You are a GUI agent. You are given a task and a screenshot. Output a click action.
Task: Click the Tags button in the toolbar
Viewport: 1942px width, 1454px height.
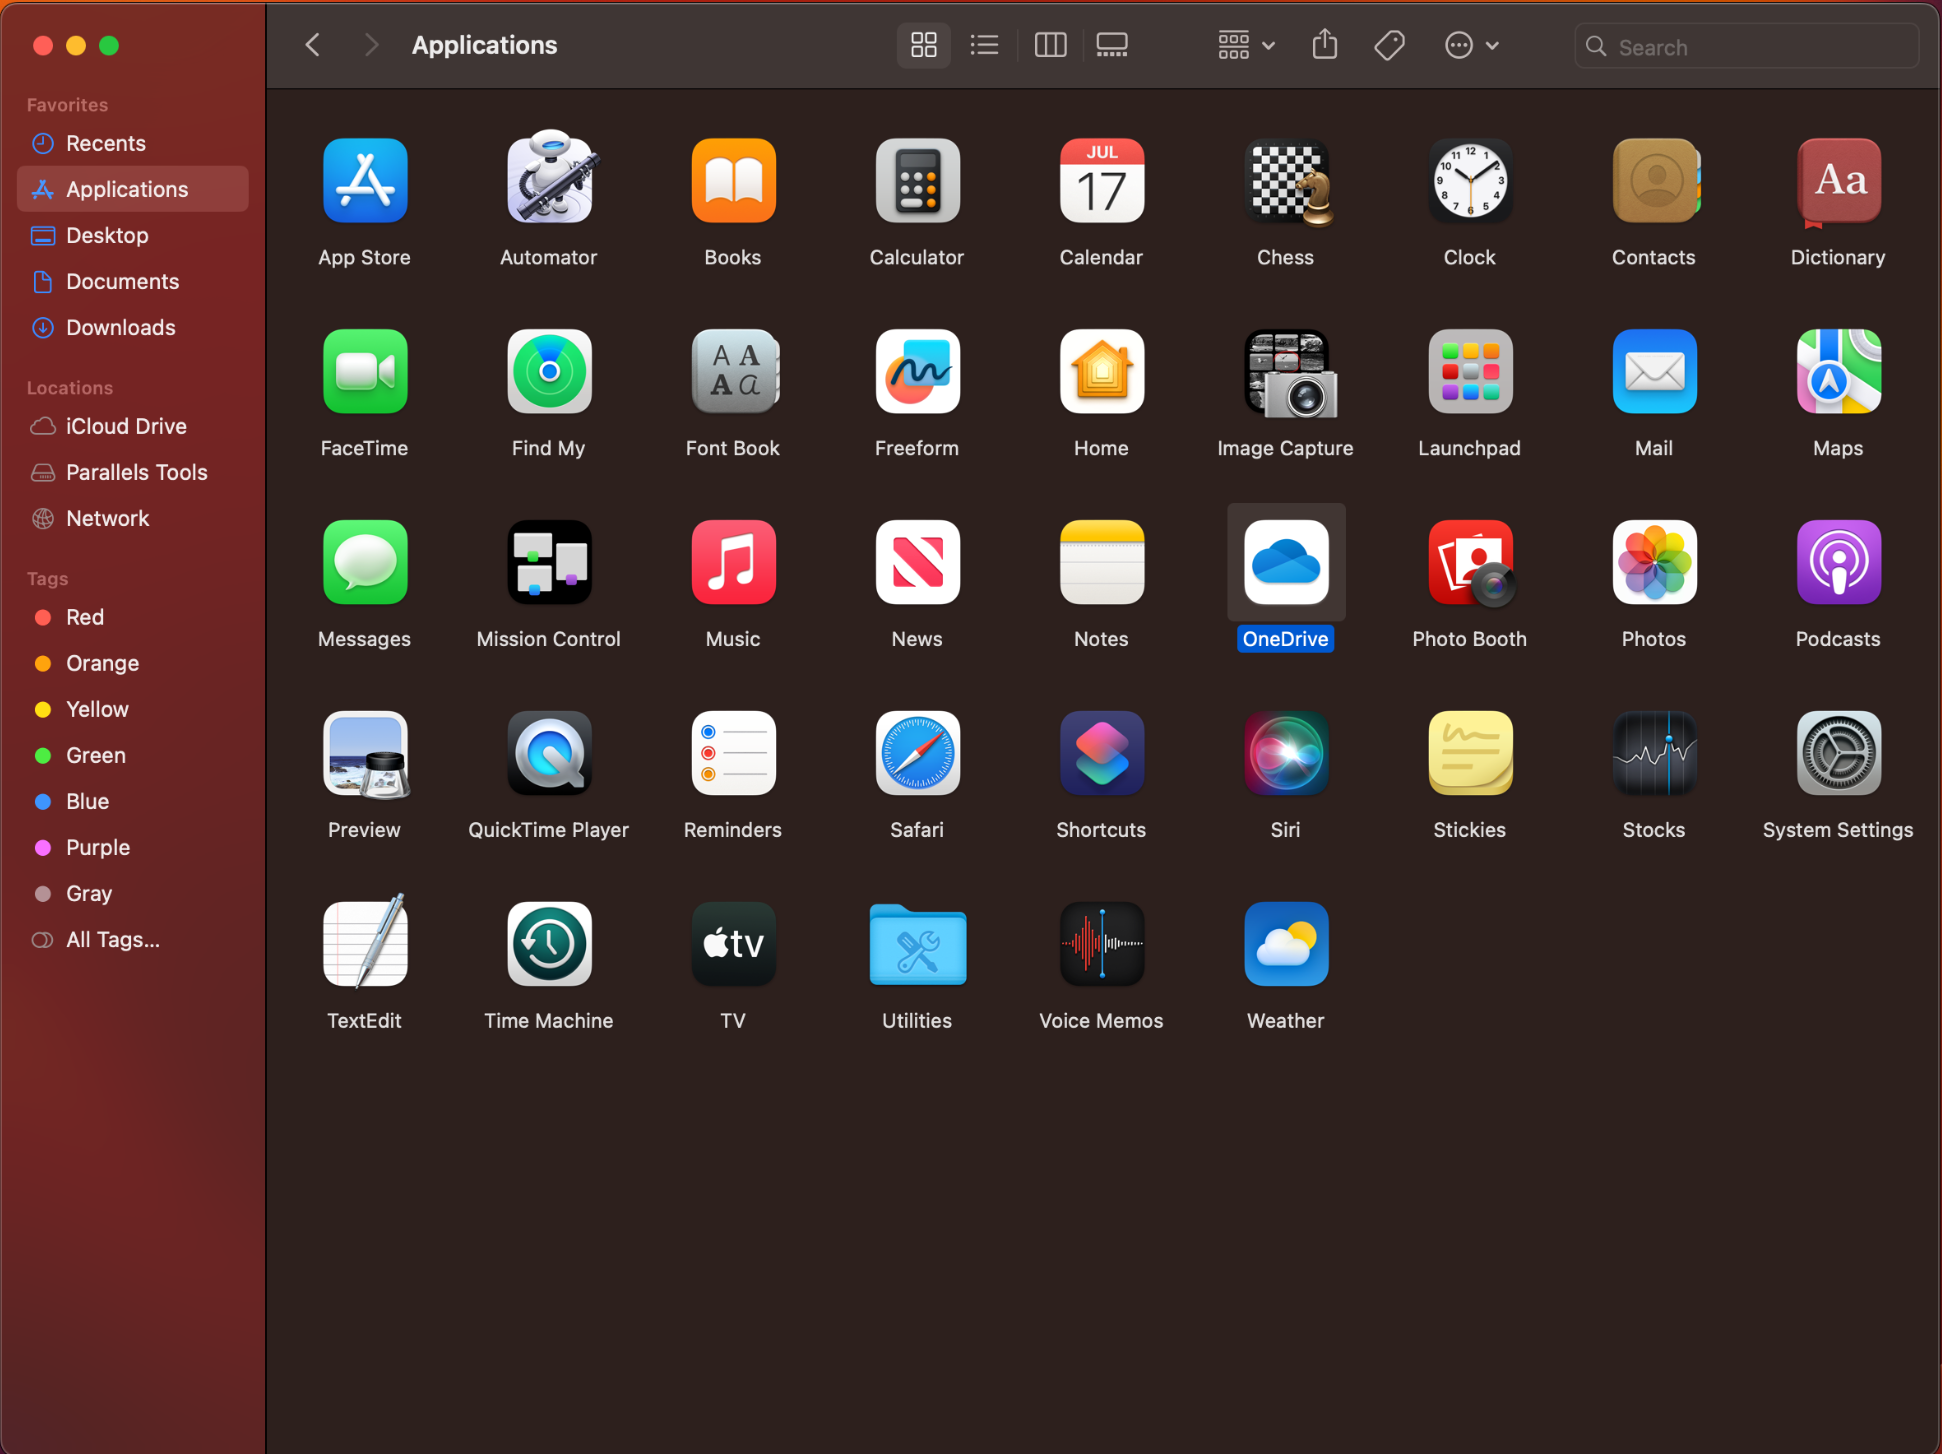[x=1389, y=45]
